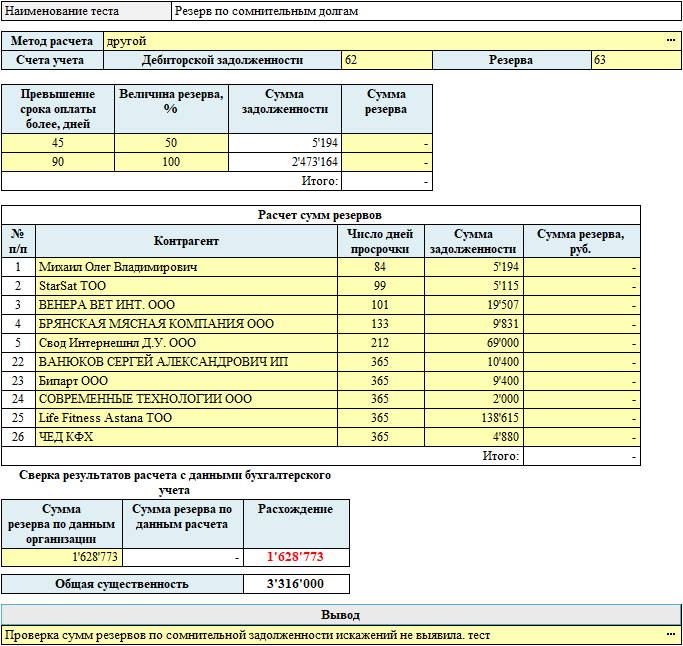The height and width of the screenshot is (646, 683).
Task: Click the reserve account cell '63'
Action: pos(636,60)
